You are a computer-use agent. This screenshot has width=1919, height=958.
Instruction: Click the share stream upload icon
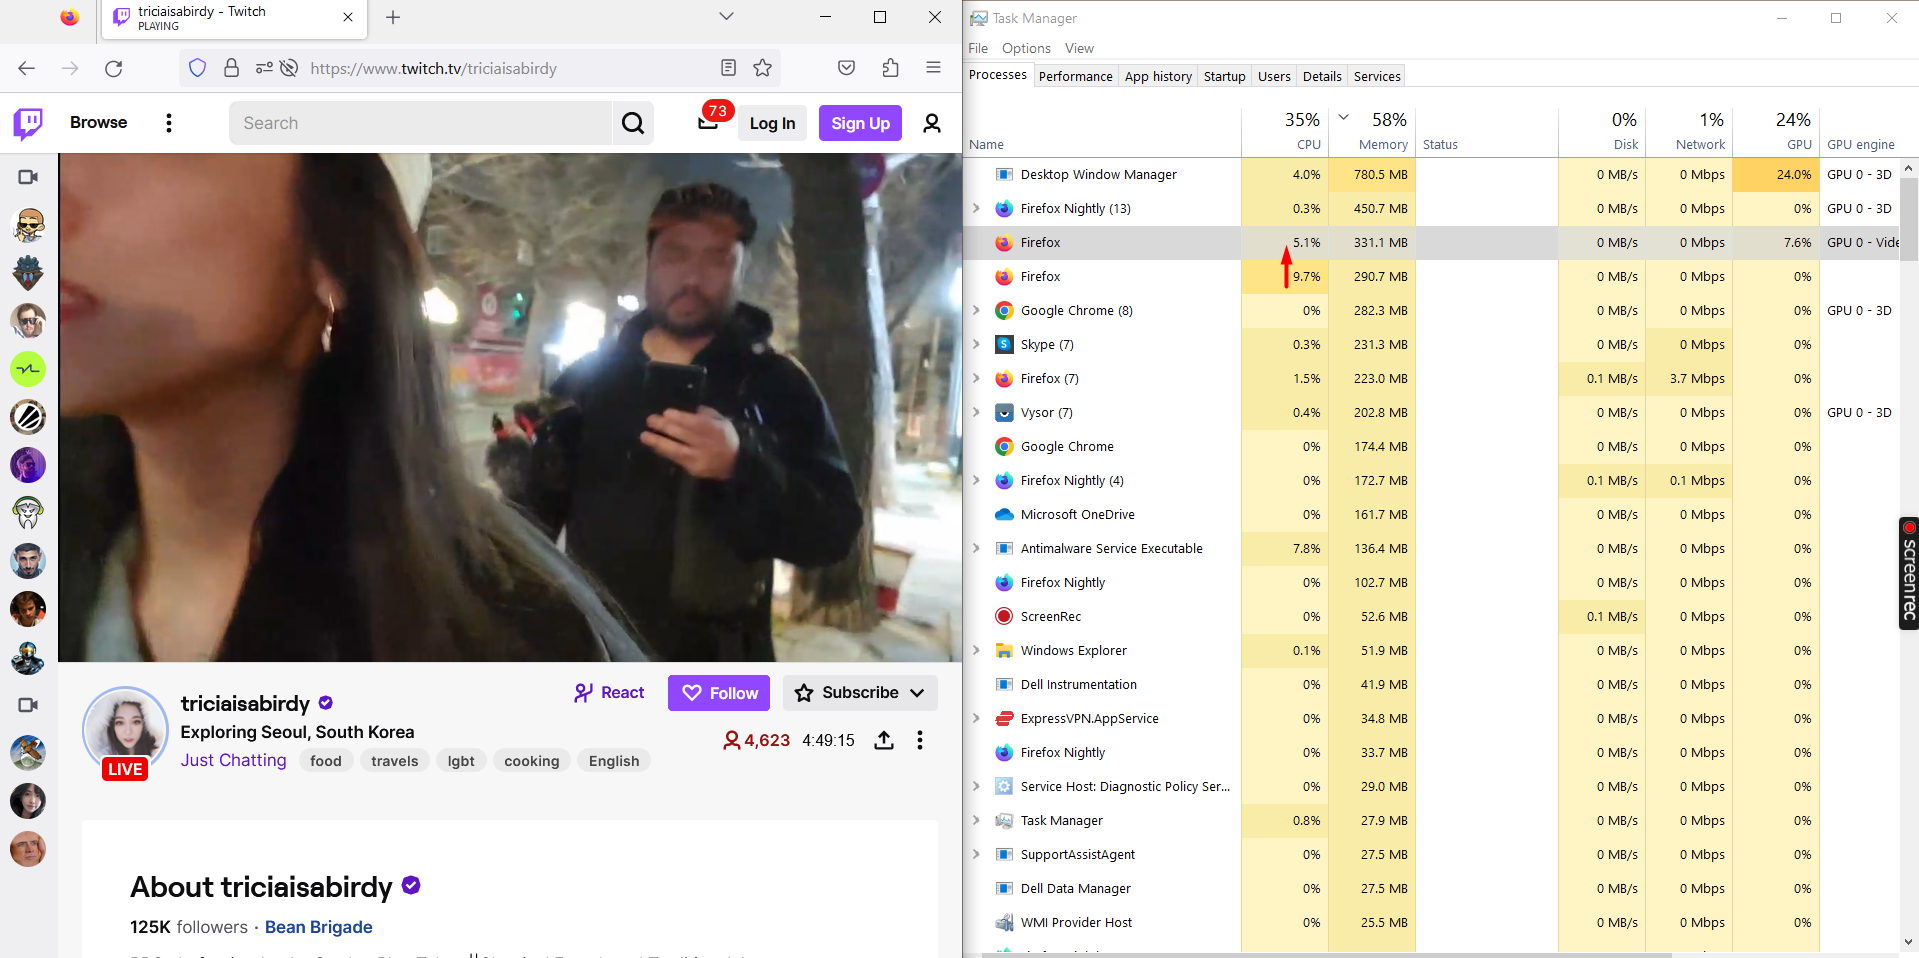pyautogui.click(x=883, y=740)
